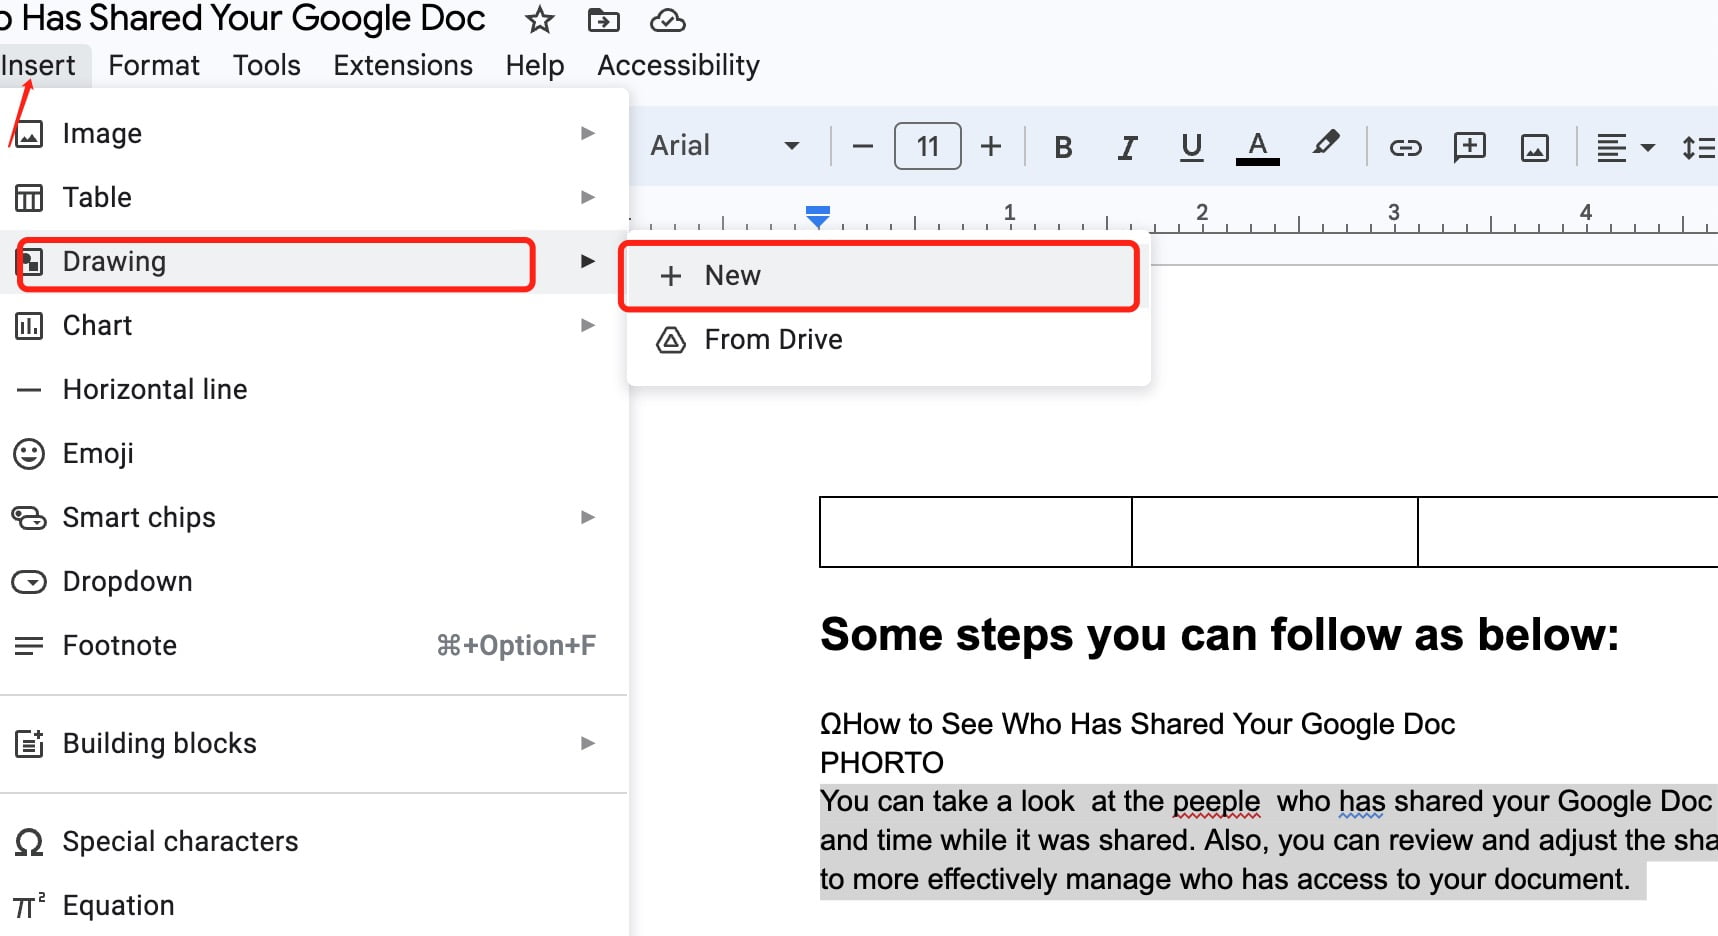Check the cloud saved status icon
The image size is (1718, 936).
tap(667, 20)
